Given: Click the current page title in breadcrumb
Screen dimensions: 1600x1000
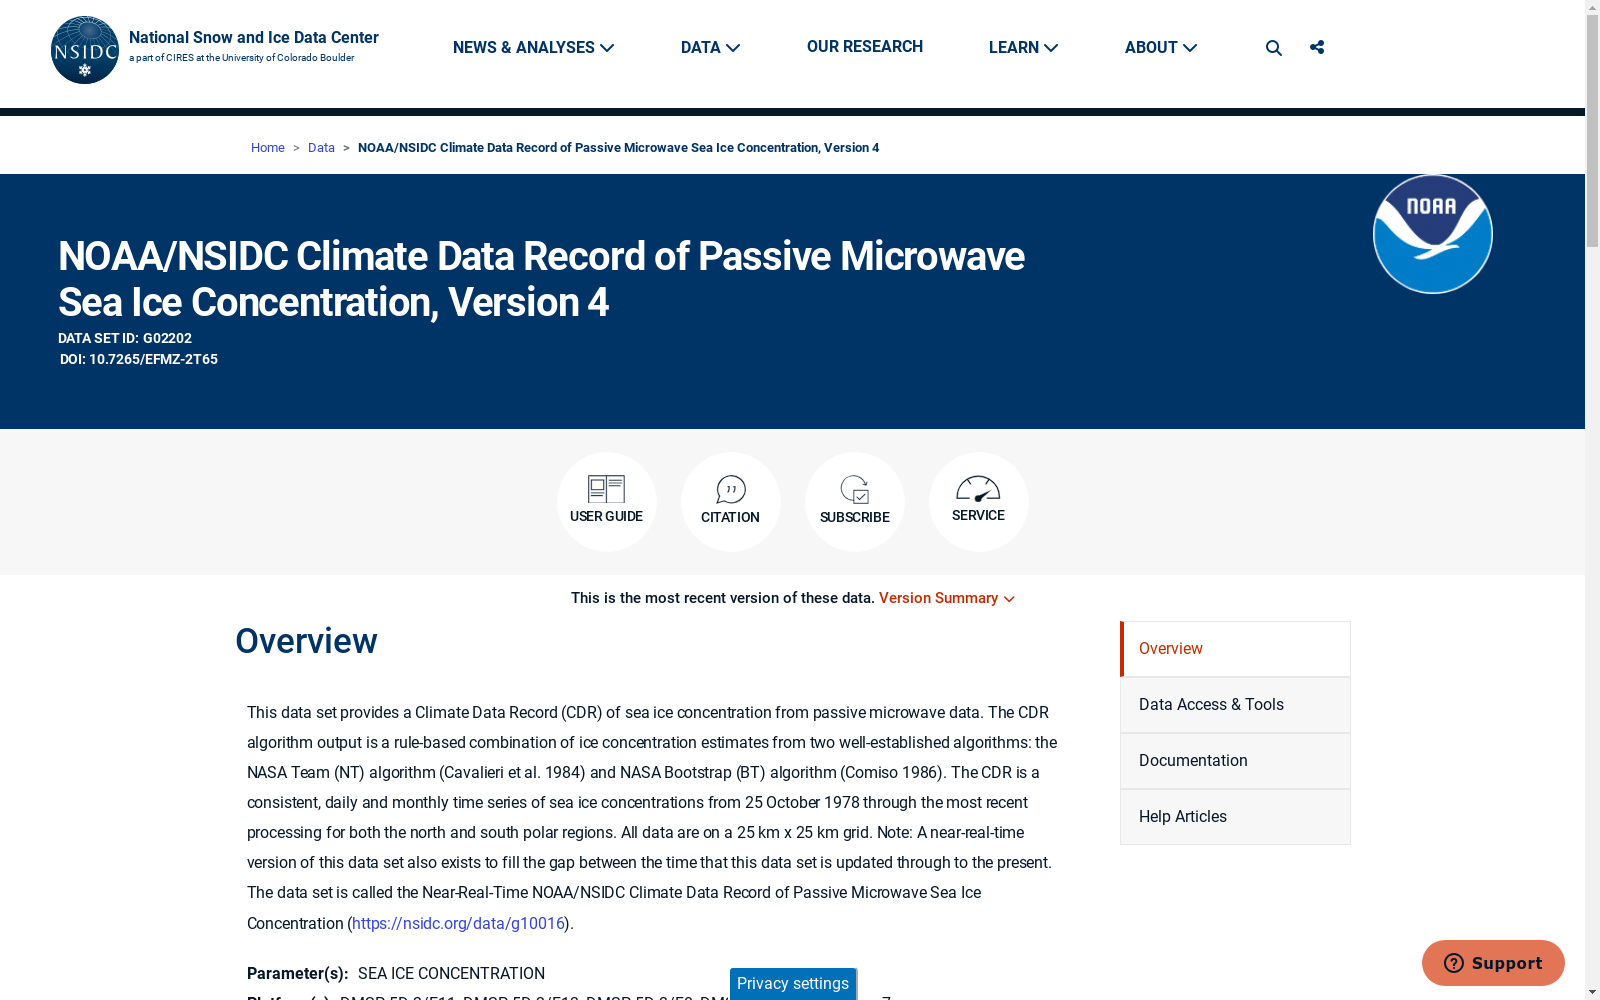Looking at the screenshot, I should (619, 148).
